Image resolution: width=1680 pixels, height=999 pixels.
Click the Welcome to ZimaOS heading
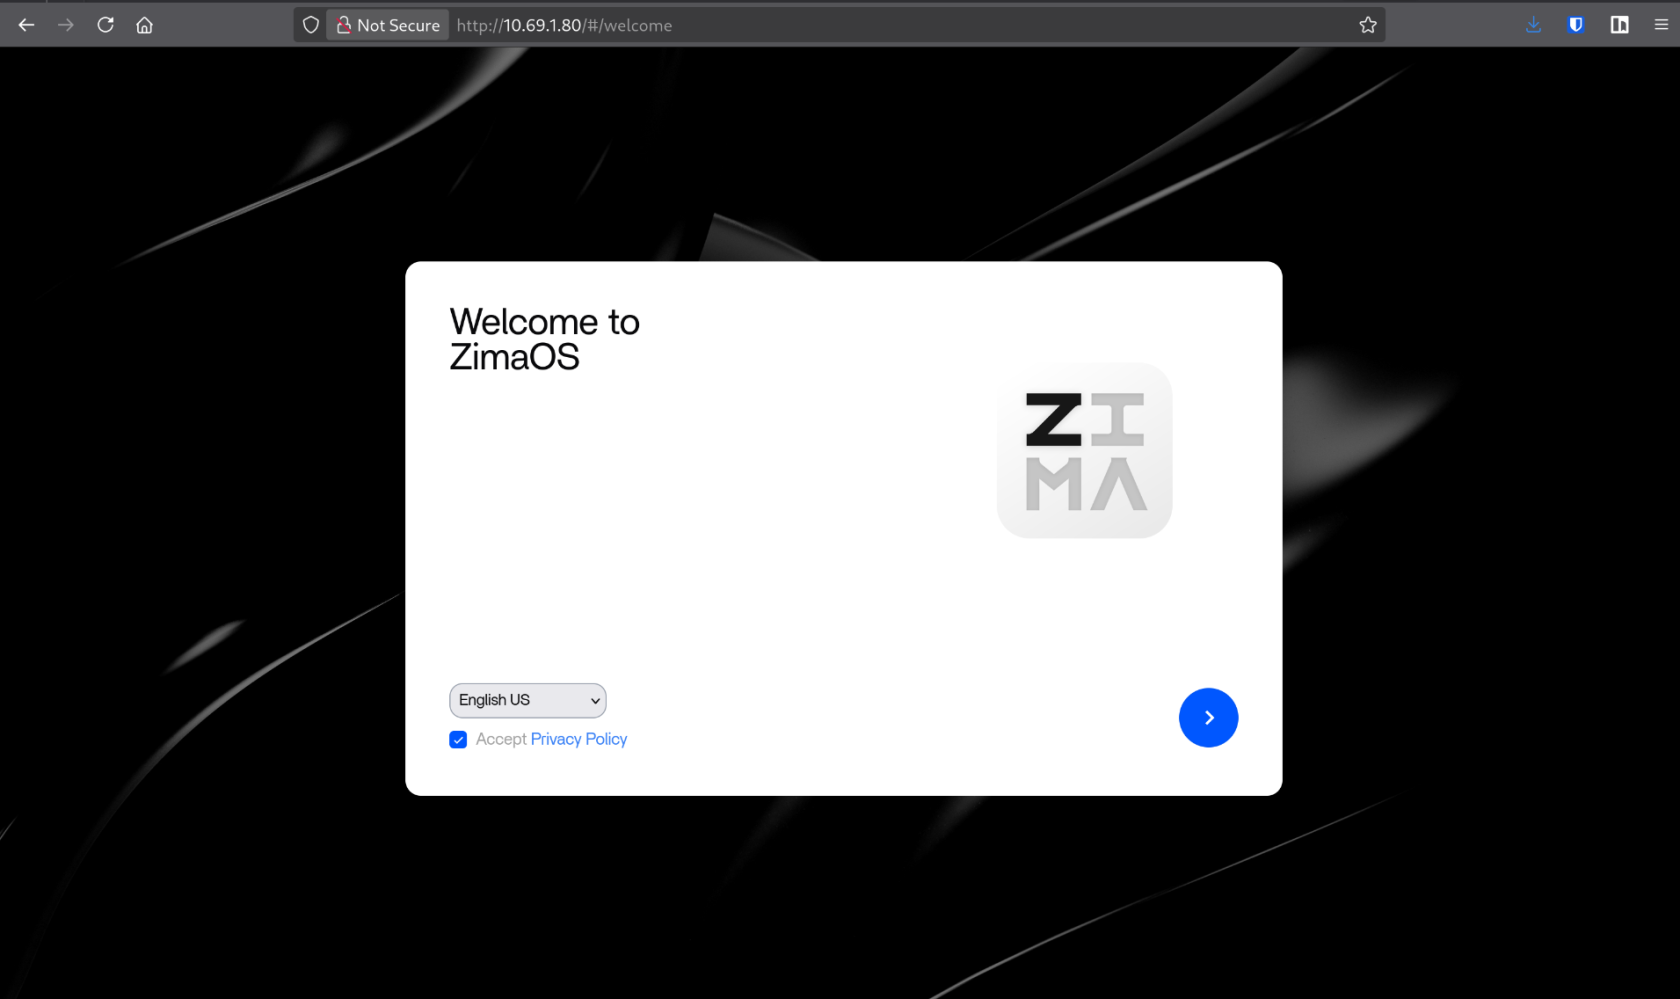[x=545, y=339]
